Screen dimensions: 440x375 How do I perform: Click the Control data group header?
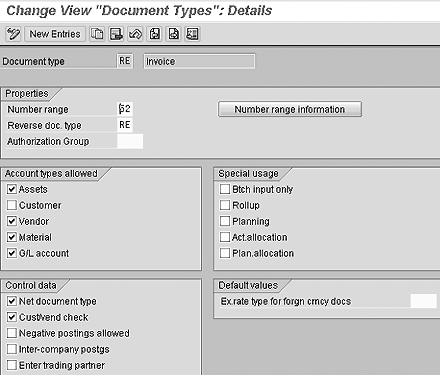(x=31, y=286)
